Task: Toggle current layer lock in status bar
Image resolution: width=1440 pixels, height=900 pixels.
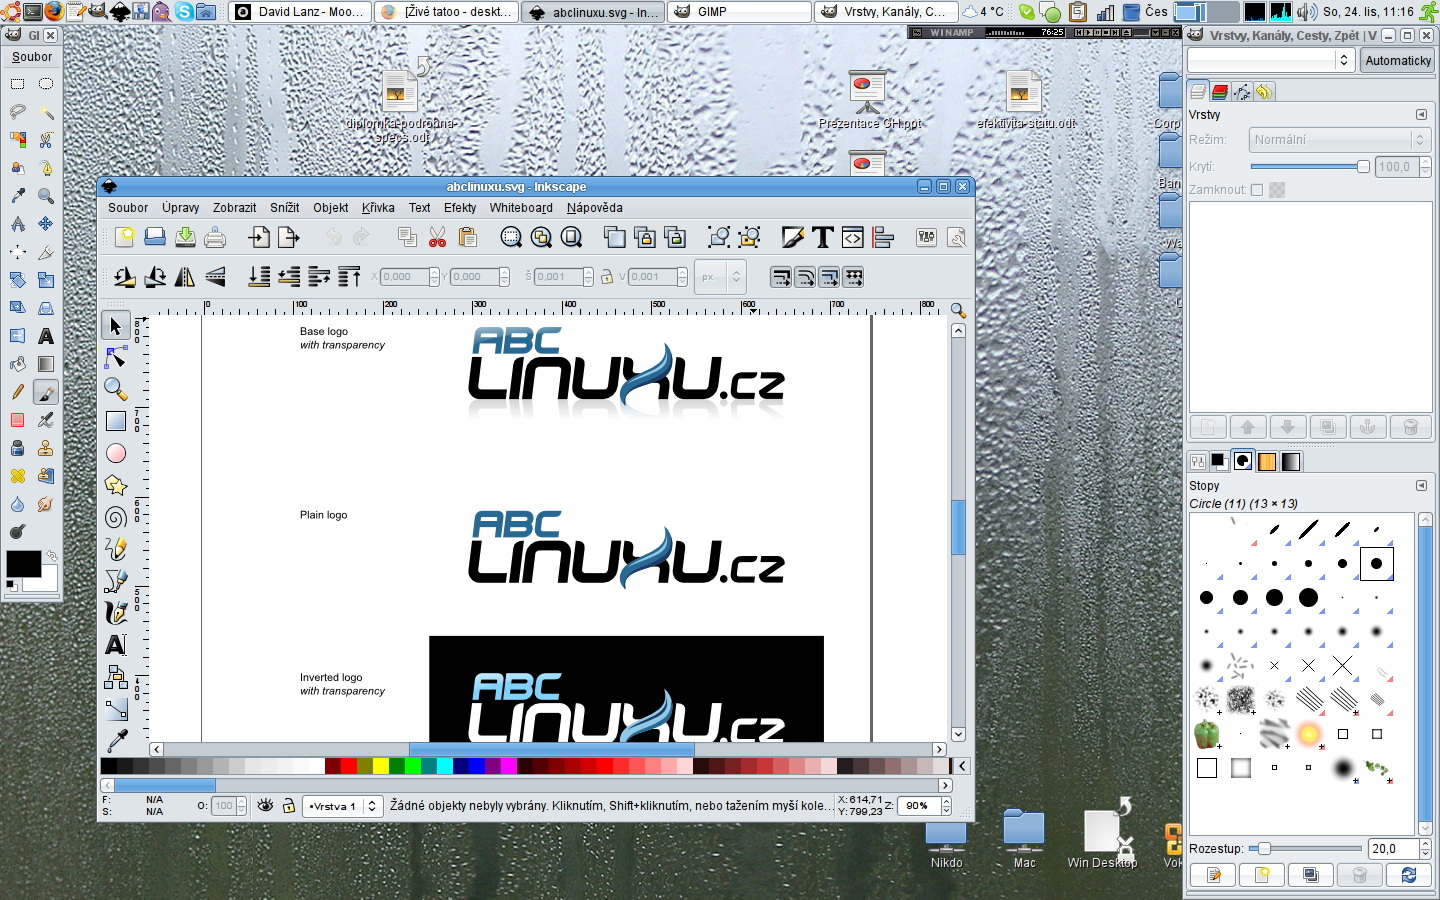Action: click(x=289, y=805)
